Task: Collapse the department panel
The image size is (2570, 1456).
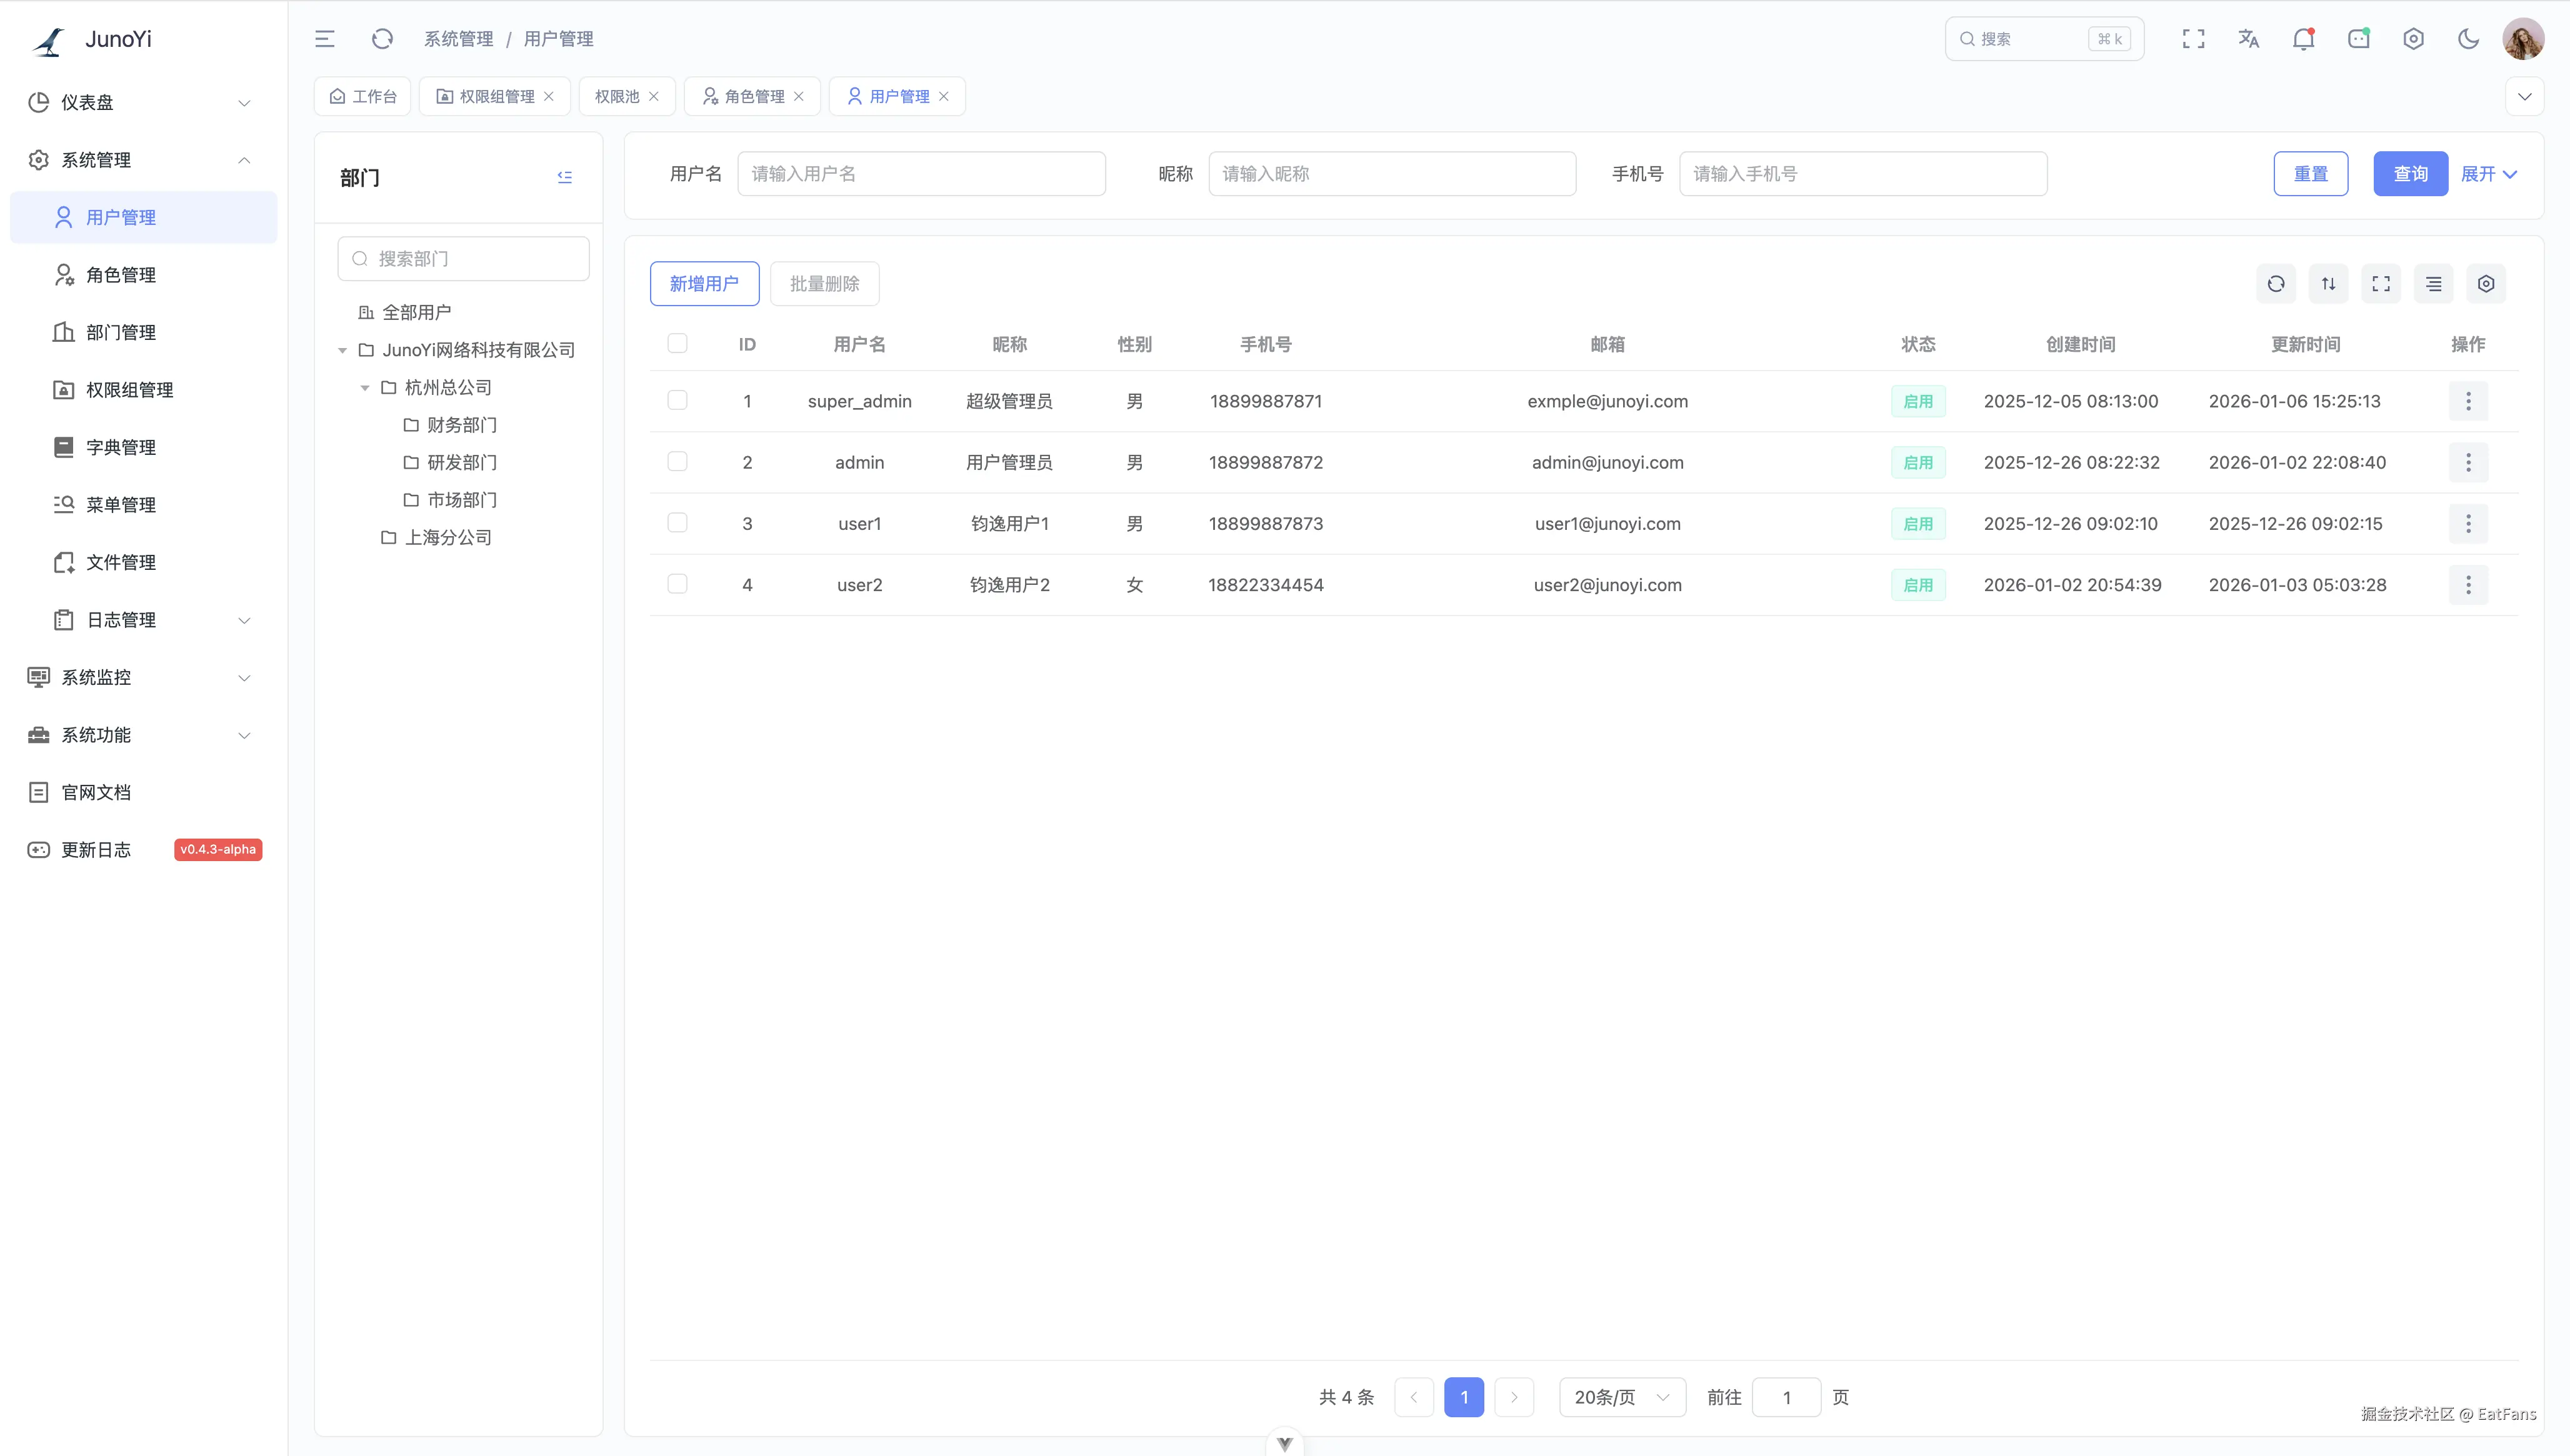Action: [x=565, y=177]
